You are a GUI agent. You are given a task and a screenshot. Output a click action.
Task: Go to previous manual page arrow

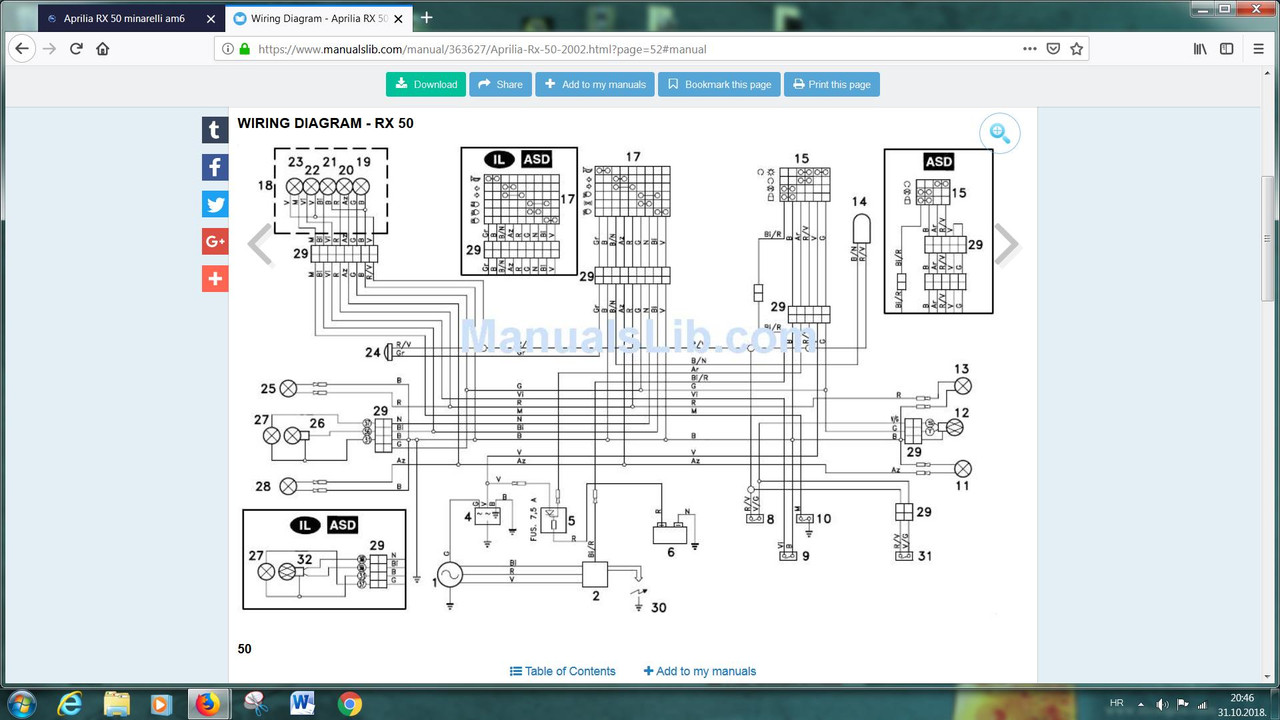(x=260, y=245)
